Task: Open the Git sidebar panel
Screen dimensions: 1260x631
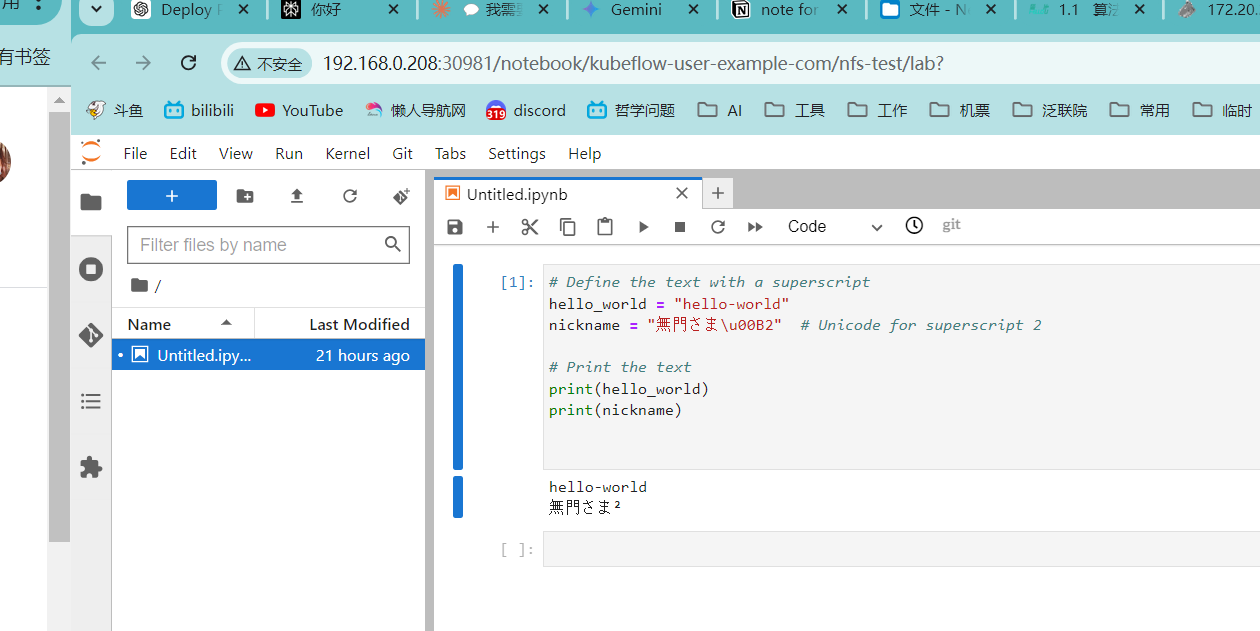Action: [91, 335]
